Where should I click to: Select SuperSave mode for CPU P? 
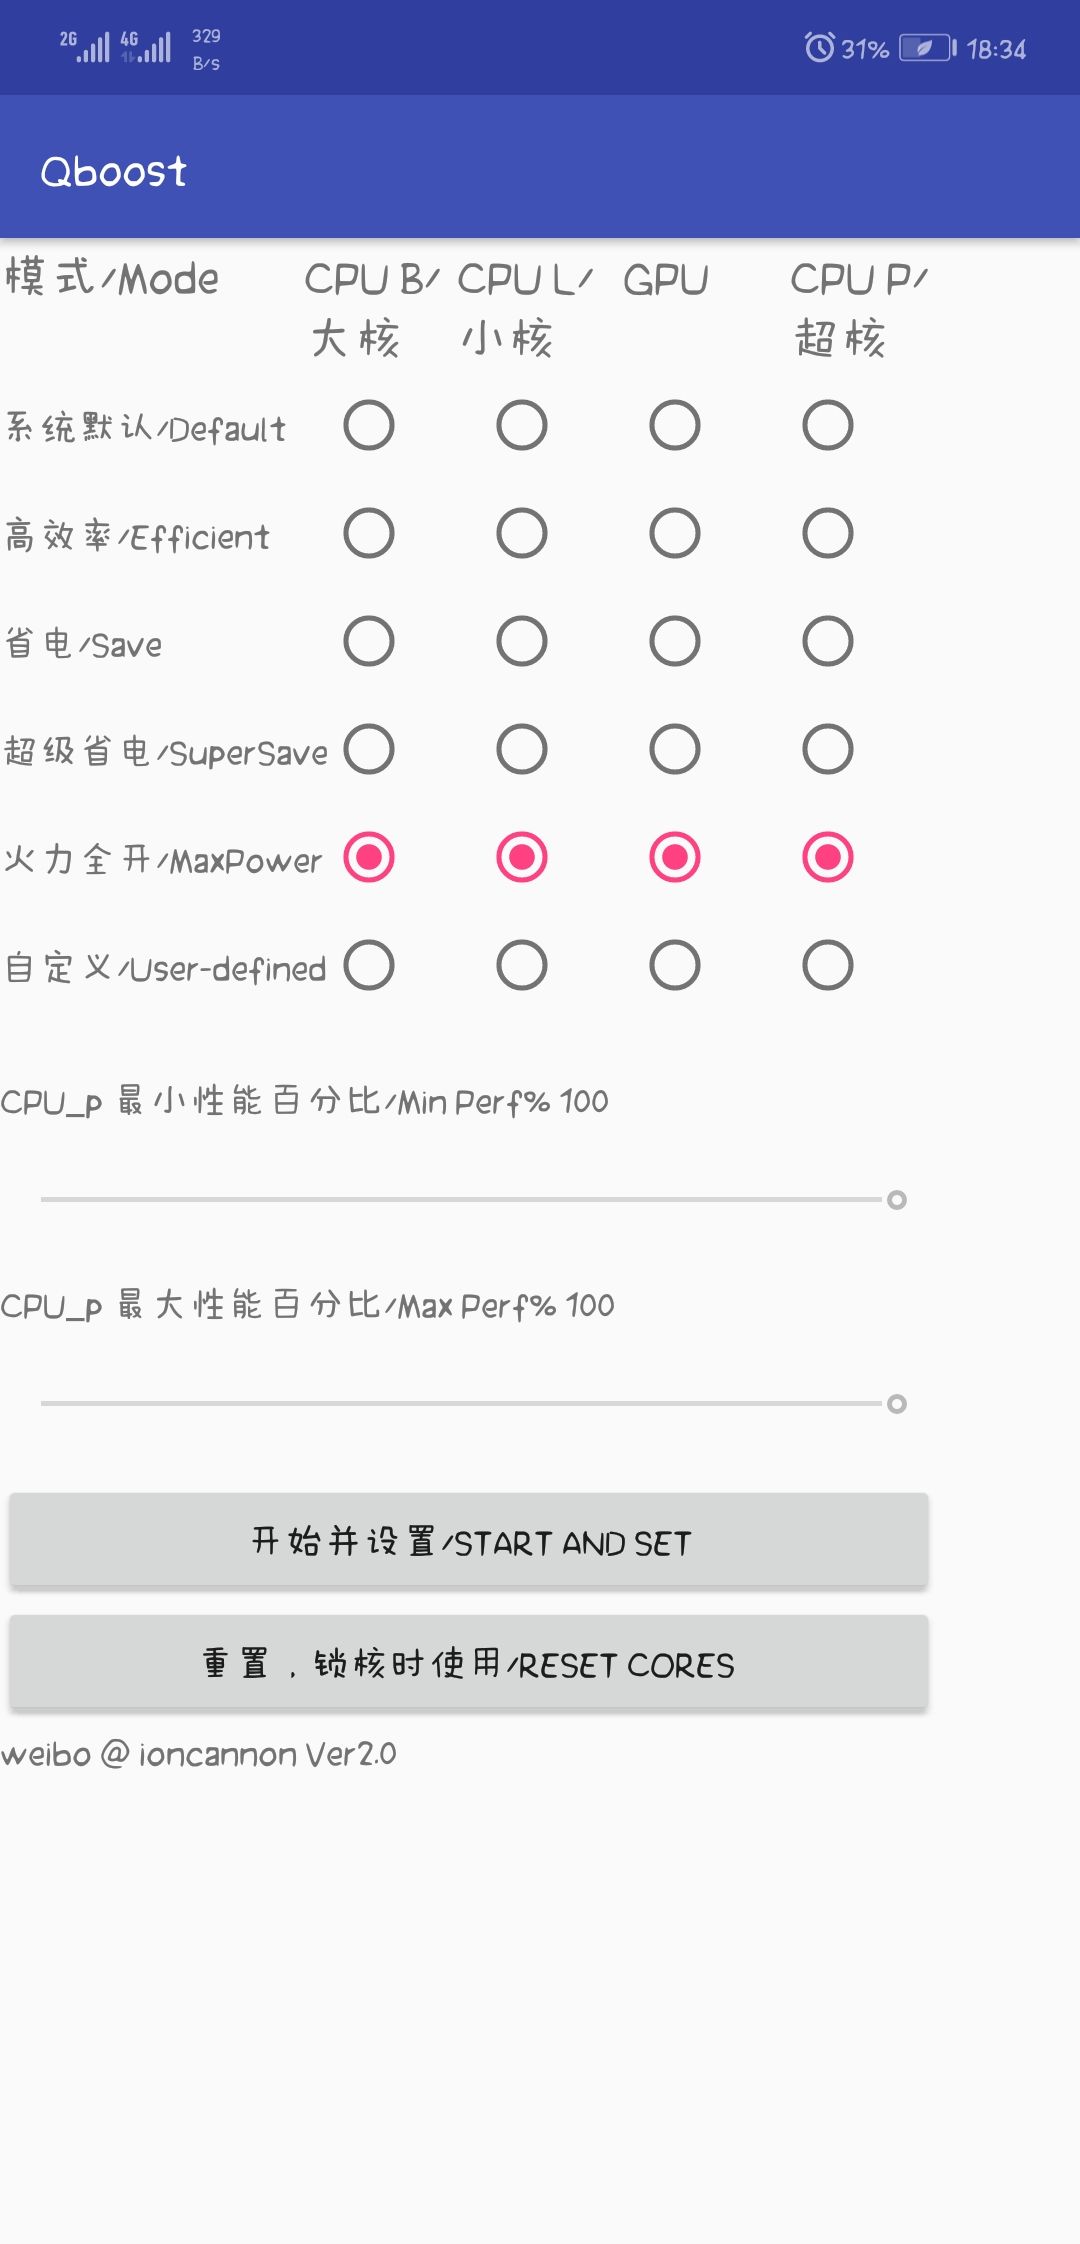828,749
